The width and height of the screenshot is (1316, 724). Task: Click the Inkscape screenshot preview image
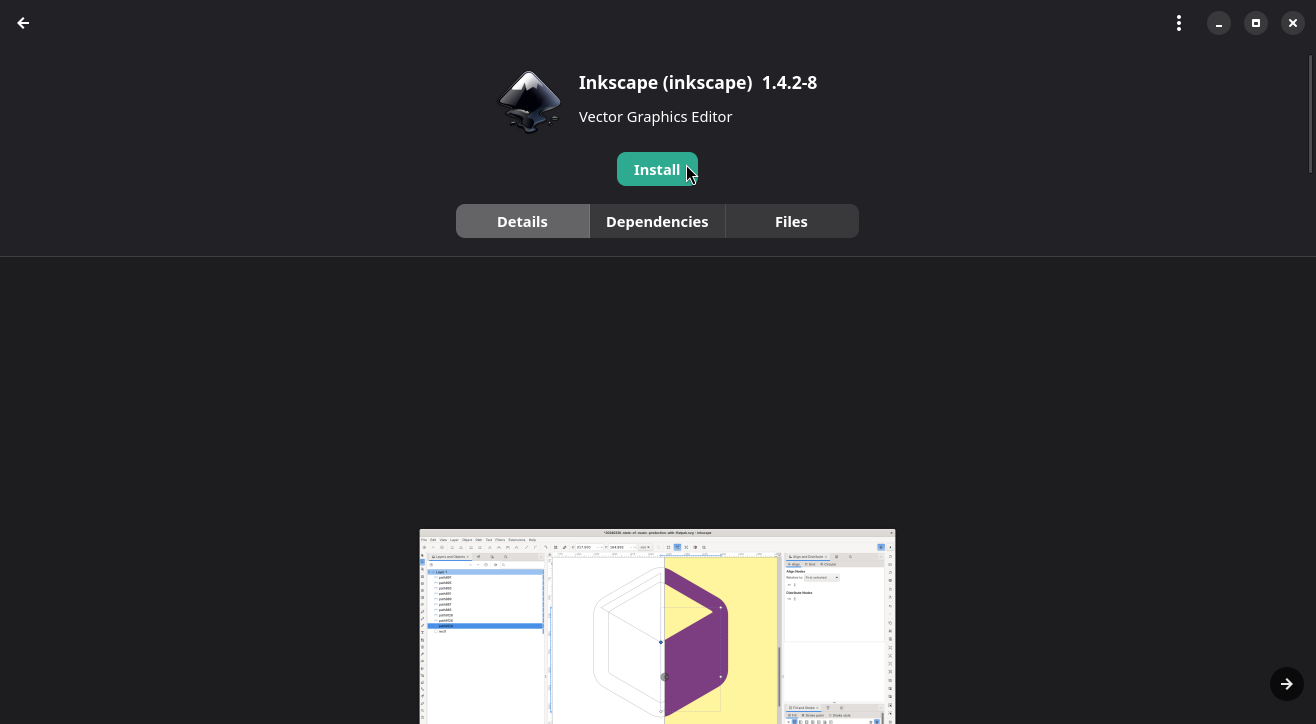coord(657,626)
